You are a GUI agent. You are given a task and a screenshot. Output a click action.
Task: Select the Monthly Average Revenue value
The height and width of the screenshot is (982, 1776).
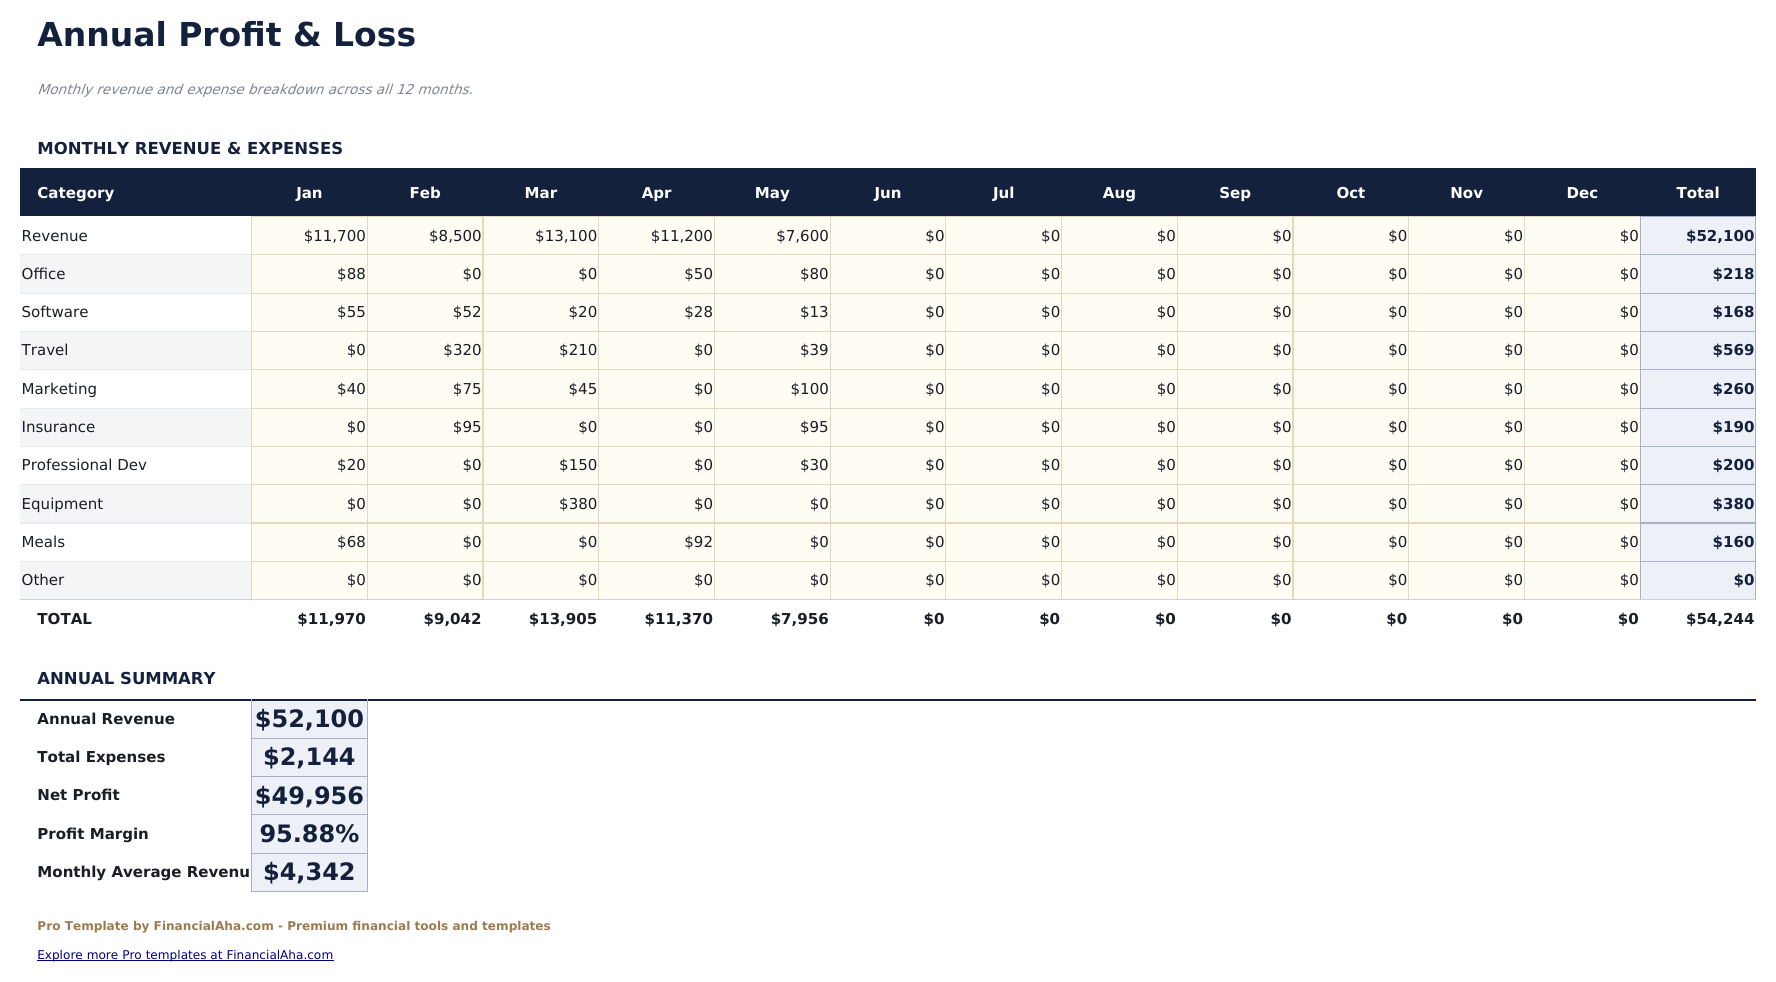[x=309, y=871]
